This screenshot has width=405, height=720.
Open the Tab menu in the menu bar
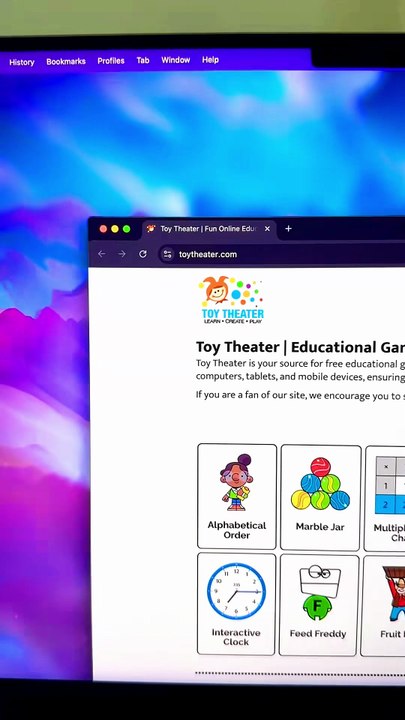point(143,60)
